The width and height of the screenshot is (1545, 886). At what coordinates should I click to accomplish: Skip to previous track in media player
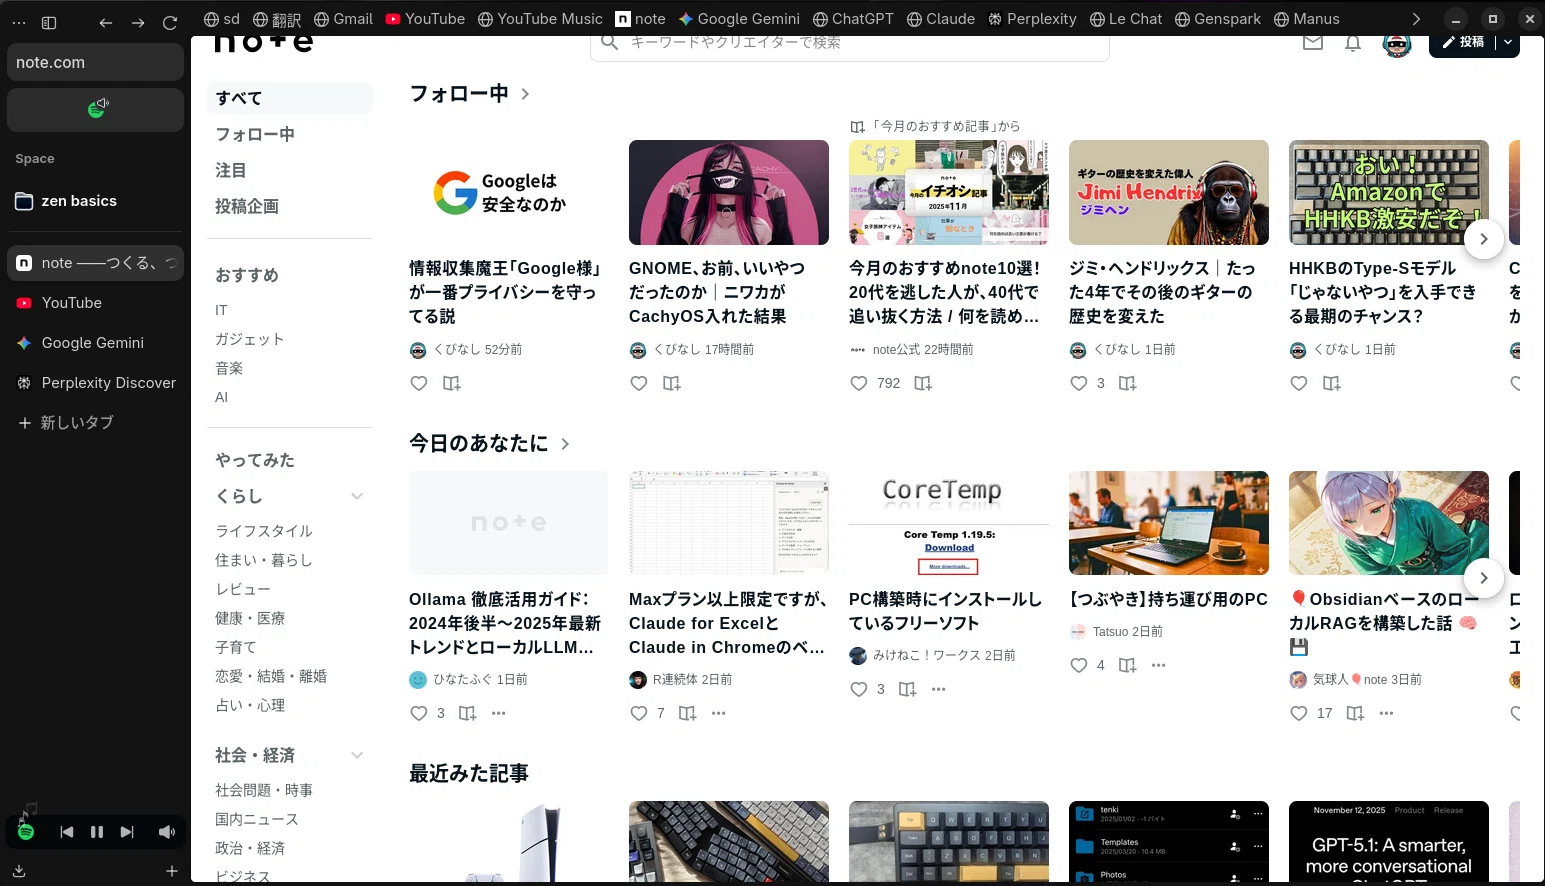point(66,832)
